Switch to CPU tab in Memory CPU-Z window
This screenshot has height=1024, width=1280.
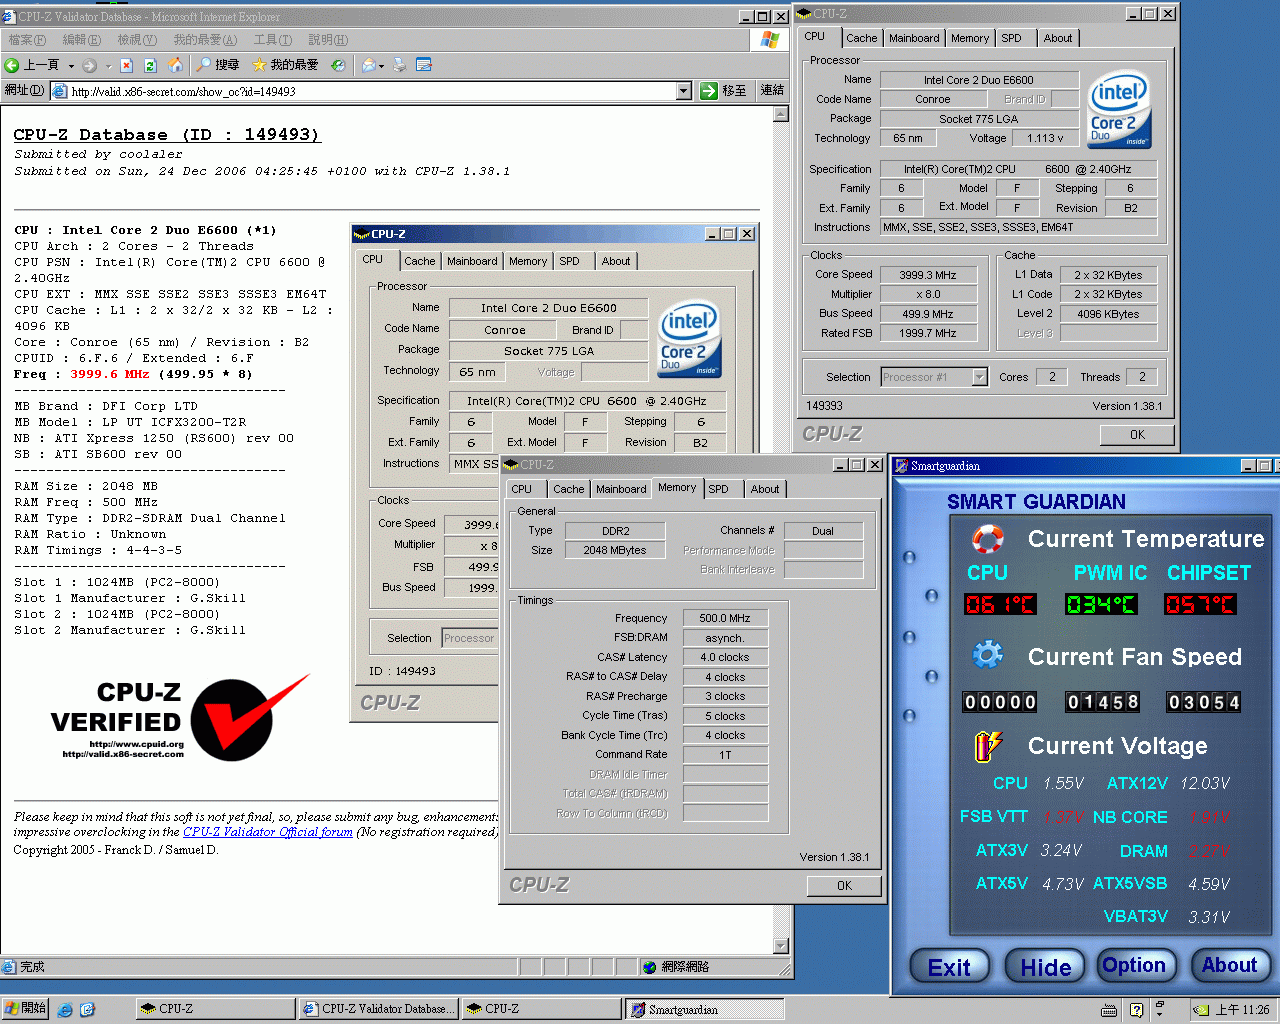(522, 489)
